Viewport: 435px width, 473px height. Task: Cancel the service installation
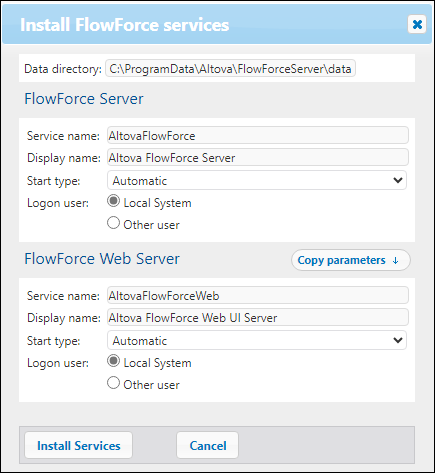tap(208, 445)
